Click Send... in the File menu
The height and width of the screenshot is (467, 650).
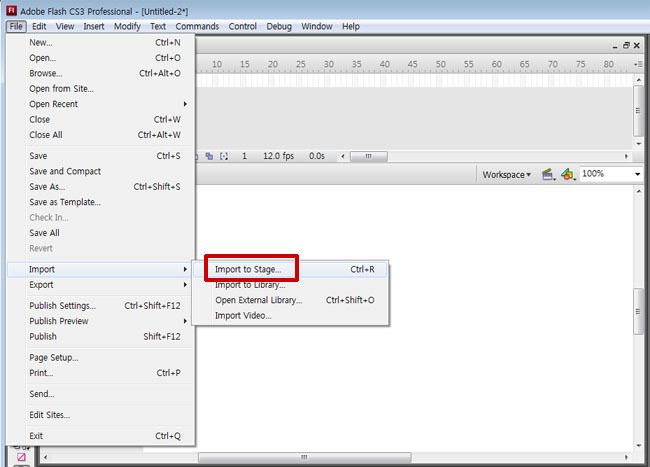pos(101,394)
